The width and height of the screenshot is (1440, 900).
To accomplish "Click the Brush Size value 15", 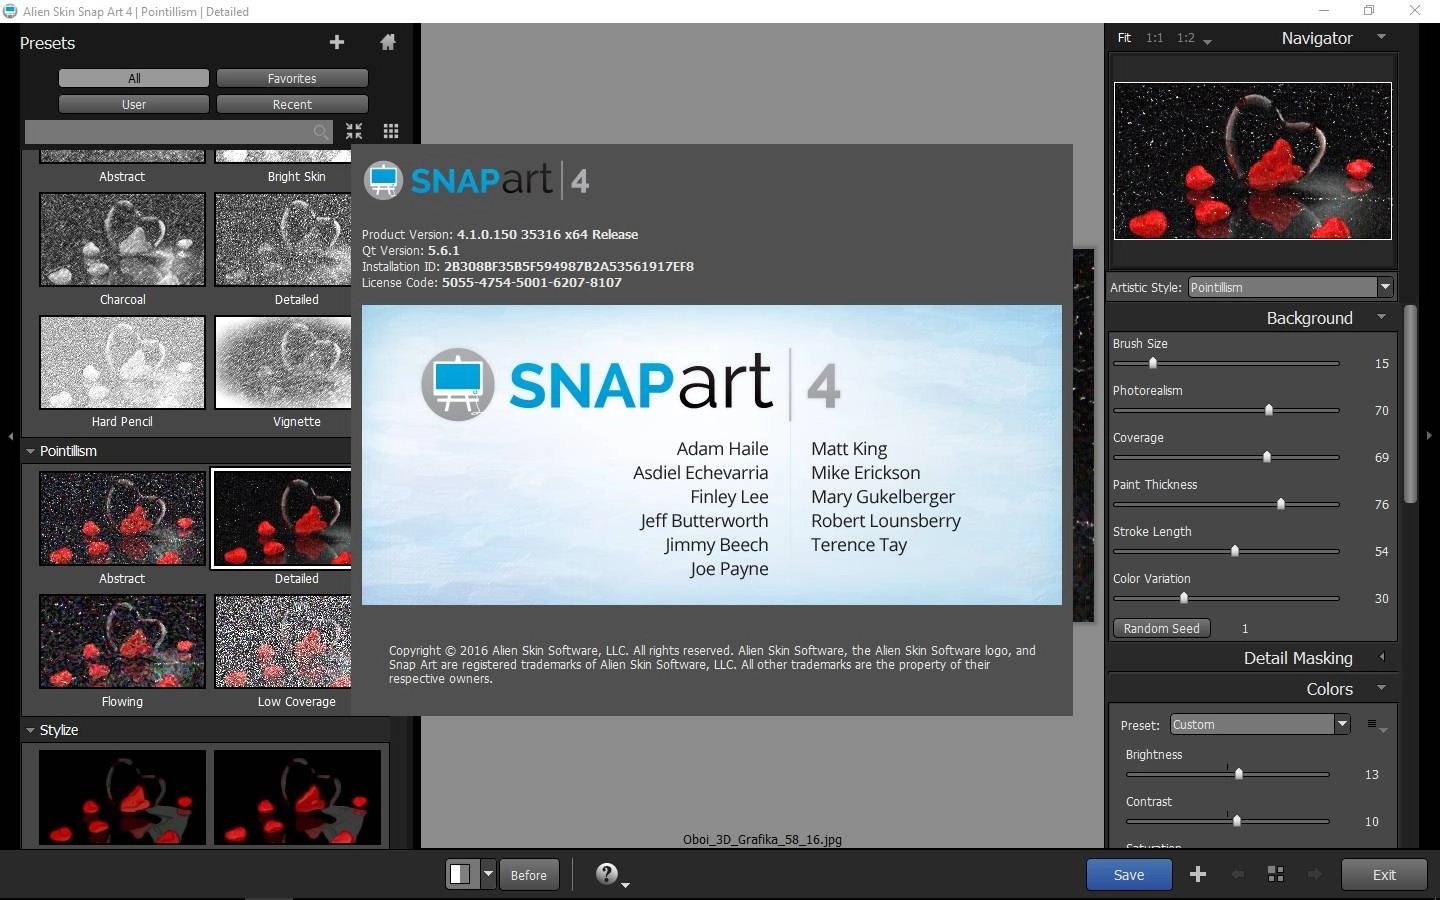I will point(1381,364).
